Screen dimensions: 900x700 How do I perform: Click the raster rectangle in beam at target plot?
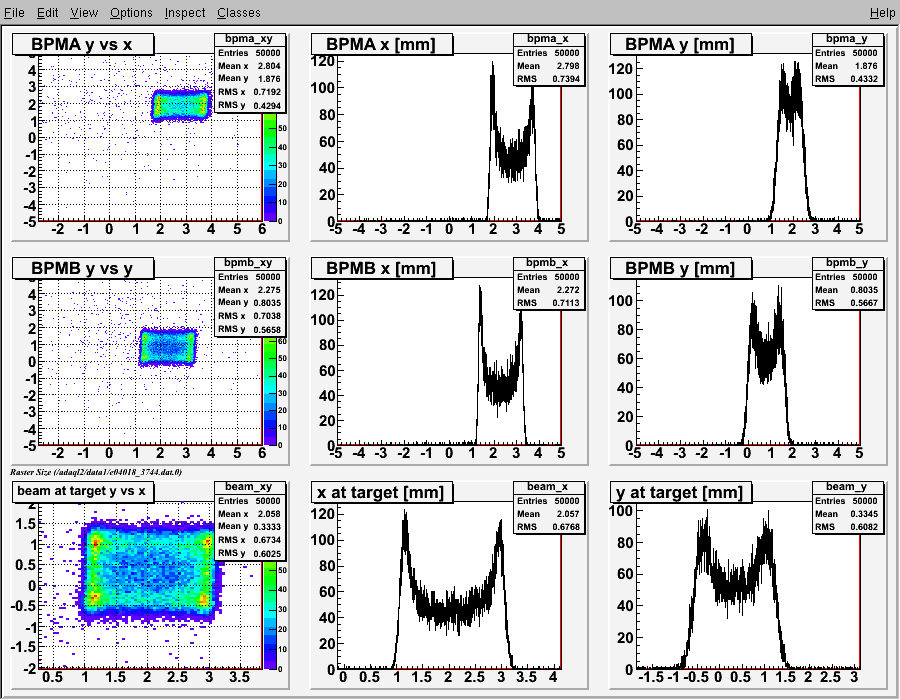(150, 572)
